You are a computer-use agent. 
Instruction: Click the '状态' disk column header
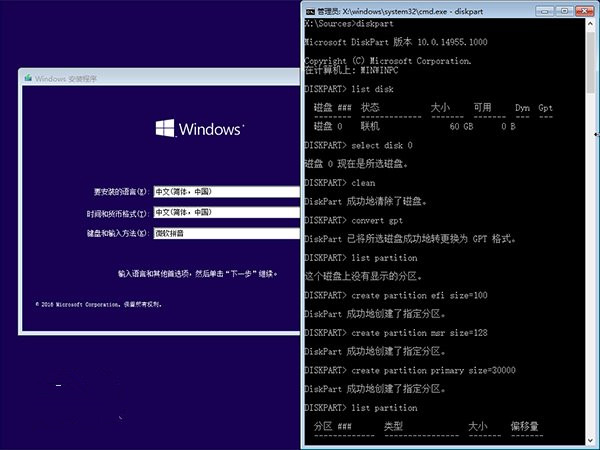[x=370, y=108]
